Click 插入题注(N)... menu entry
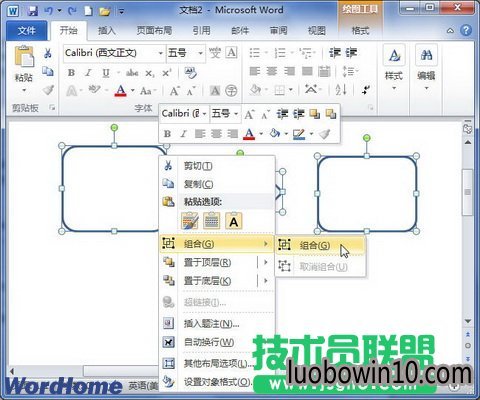Screen dimensions: 480x400 [217, 323]
